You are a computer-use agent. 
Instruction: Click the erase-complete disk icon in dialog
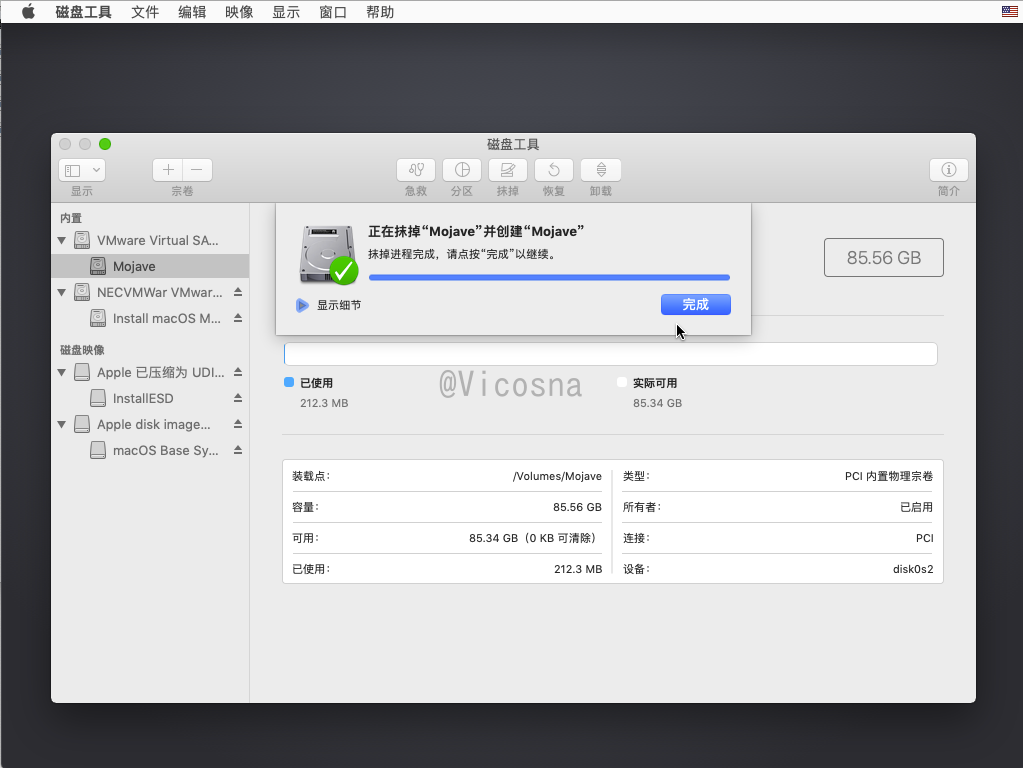[x=329, y=254]
